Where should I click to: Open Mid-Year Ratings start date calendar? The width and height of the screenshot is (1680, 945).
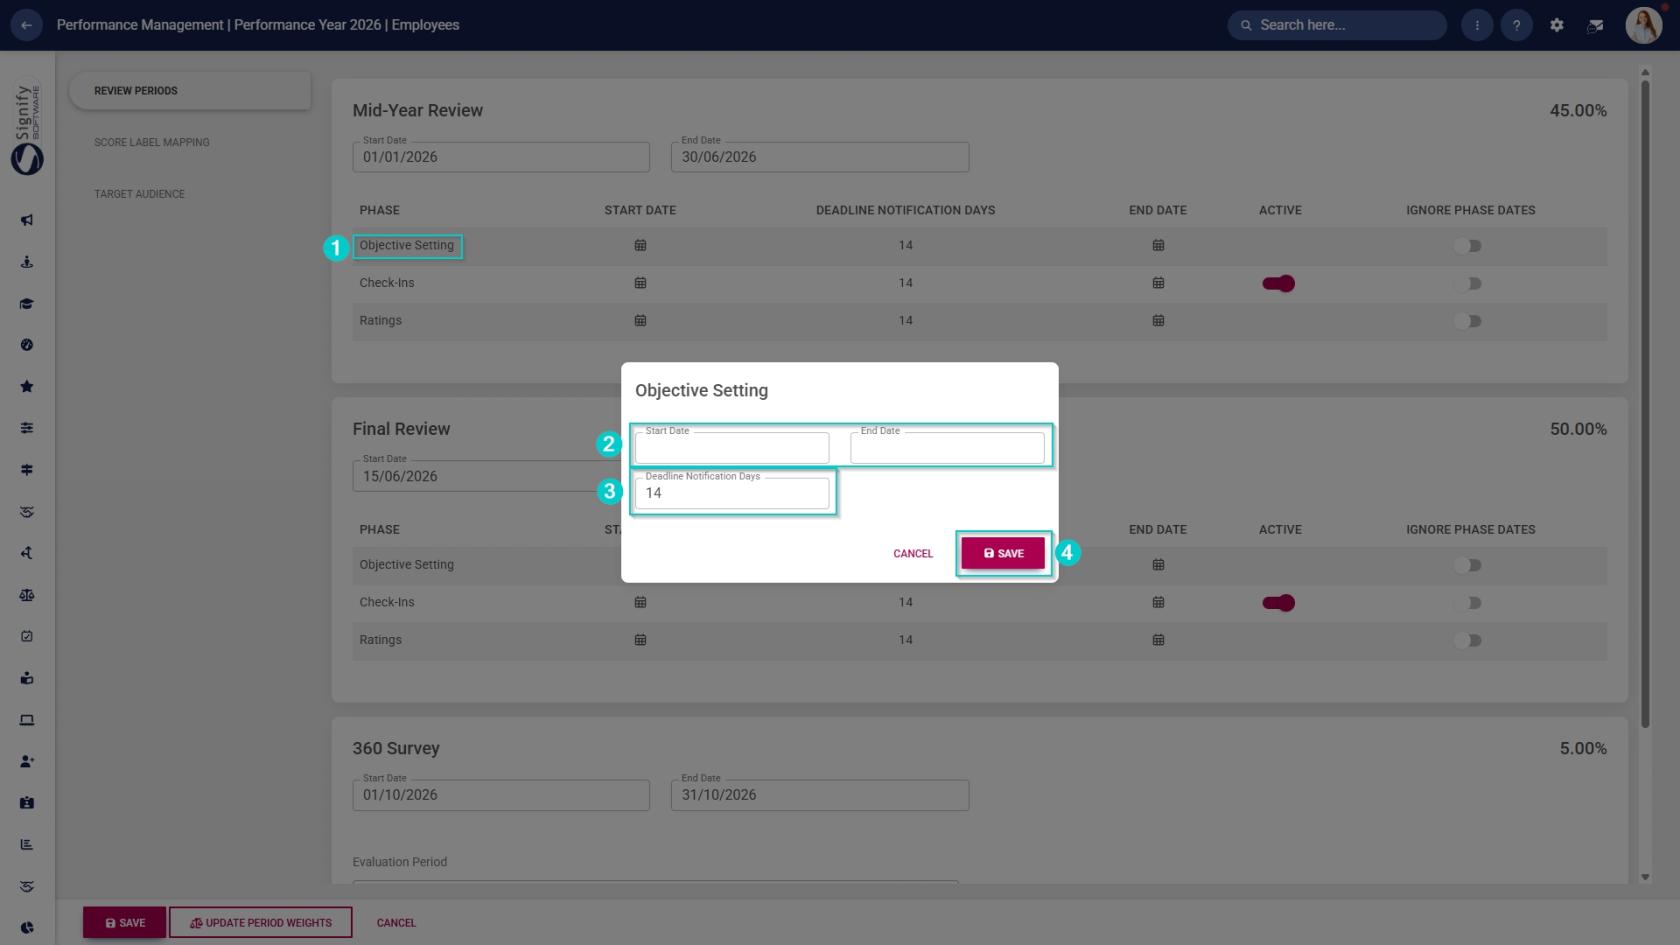click(x=640, y=321)
